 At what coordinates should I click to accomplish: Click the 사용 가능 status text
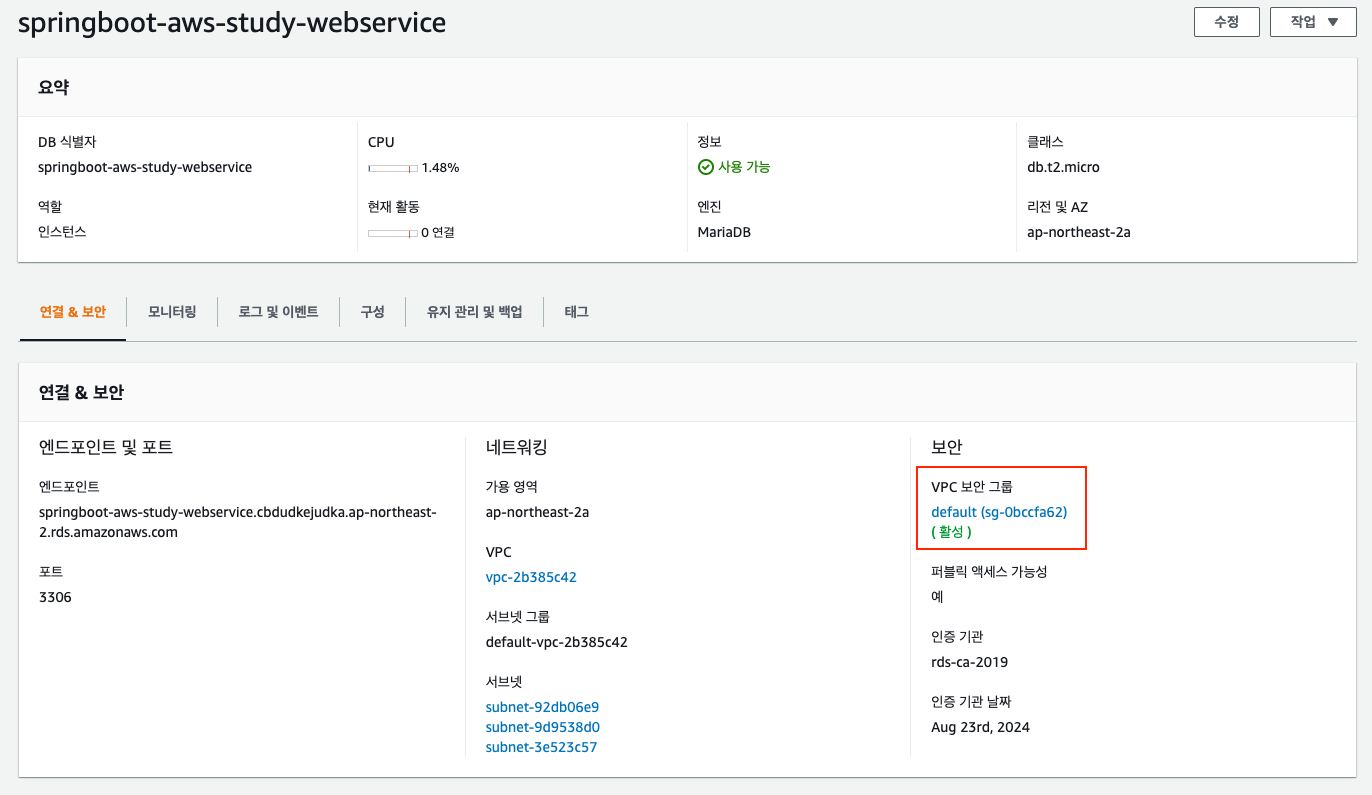pos(744,167)
